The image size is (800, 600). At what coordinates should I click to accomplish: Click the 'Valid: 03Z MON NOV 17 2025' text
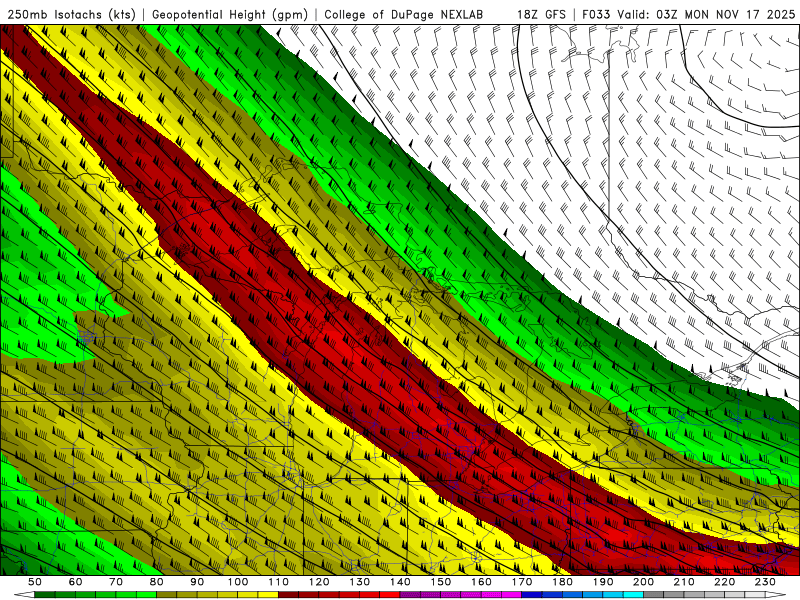point(706,15)
